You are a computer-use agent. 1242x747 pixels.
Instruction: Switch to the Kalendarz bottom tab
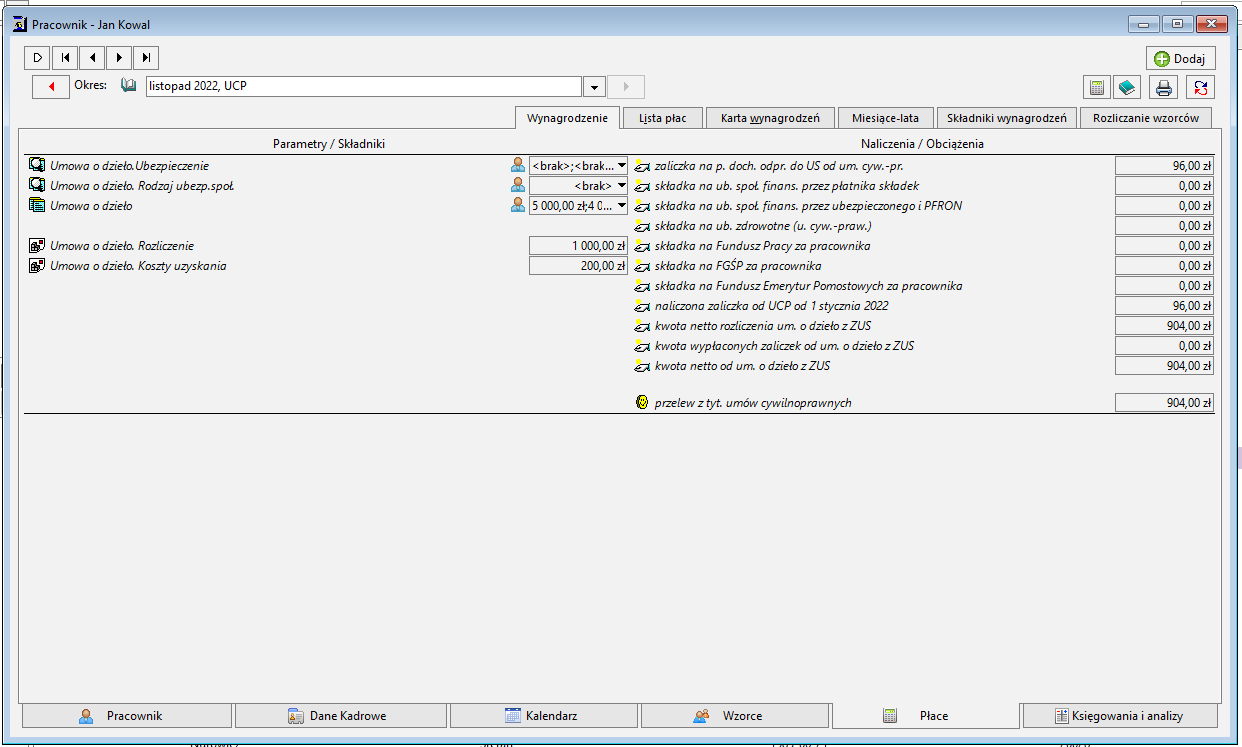543,716
